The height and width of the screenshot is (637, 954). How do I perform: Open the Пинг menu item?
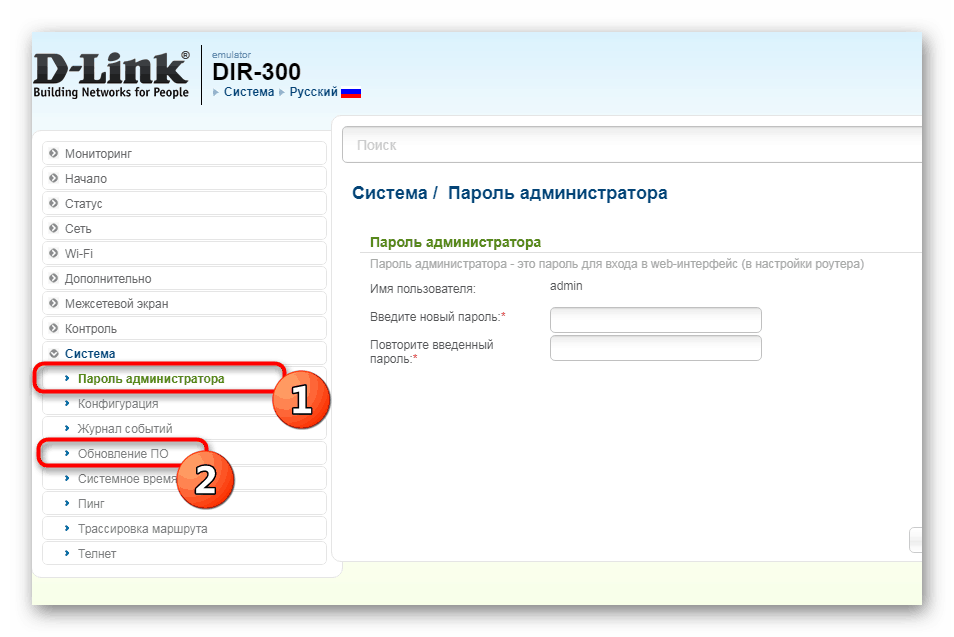pos(184,503)
